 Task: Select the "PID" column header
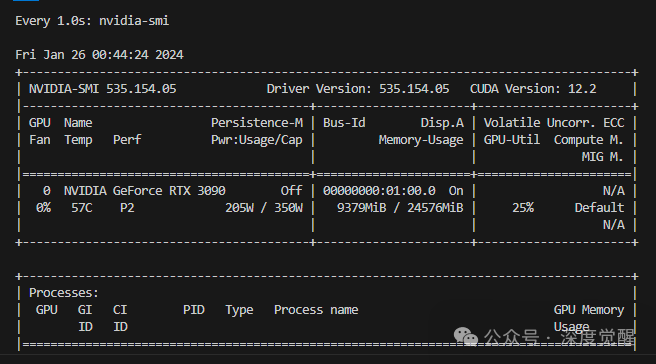click(x=194, y=310)
